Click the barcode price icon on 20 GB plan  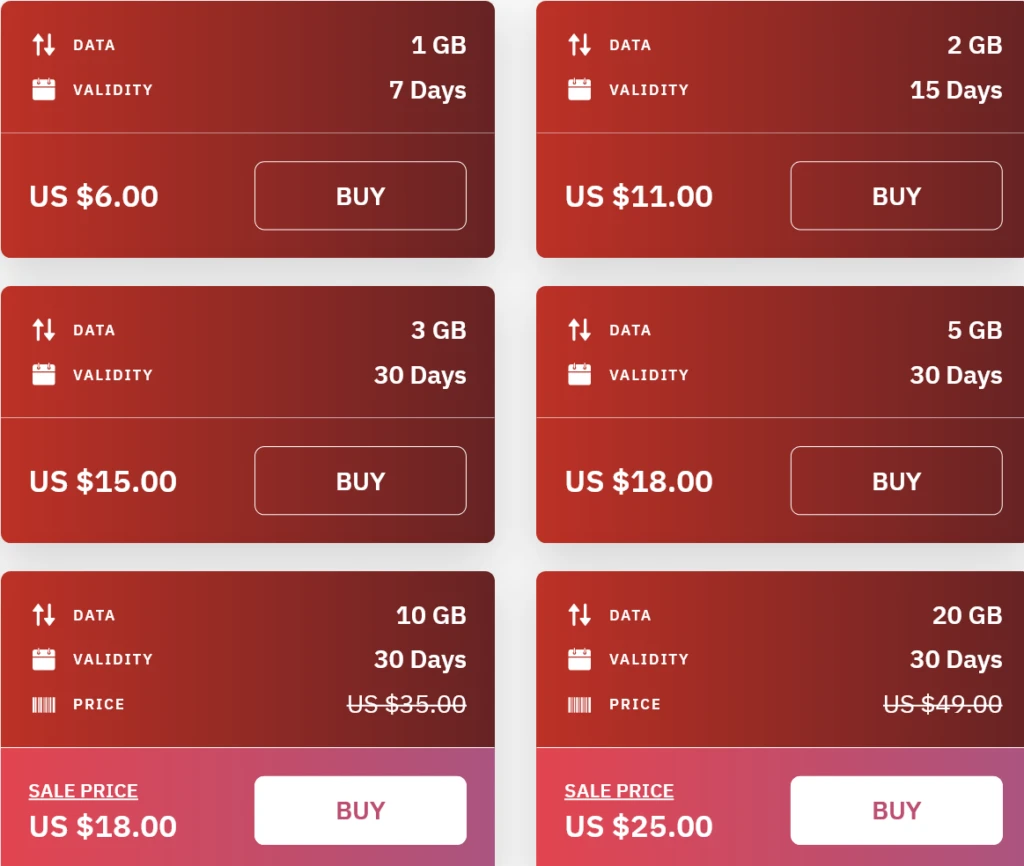point(580,705)
